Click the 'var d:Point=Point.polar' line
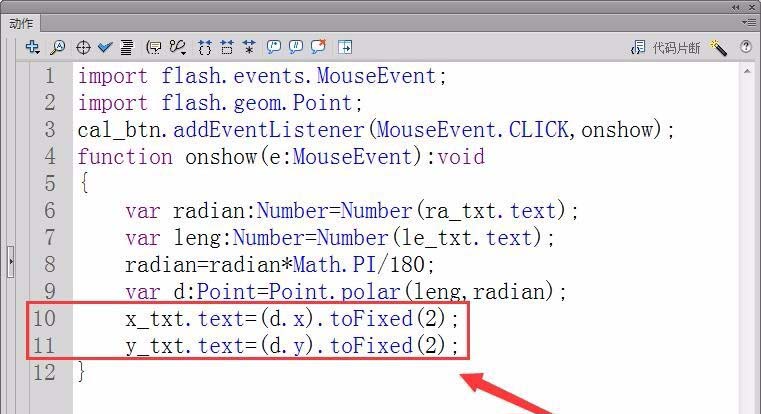The width and height of the screenshot is (761, 414). (346, 292)
